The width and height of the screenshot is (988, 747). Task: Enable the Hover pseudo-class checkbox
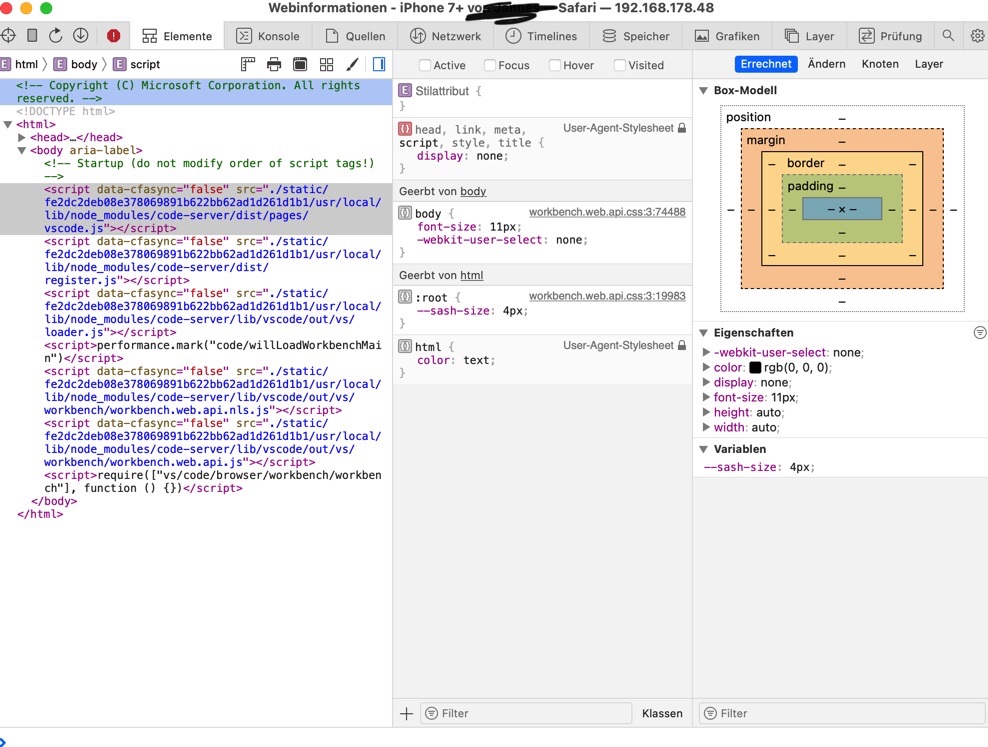554,65
